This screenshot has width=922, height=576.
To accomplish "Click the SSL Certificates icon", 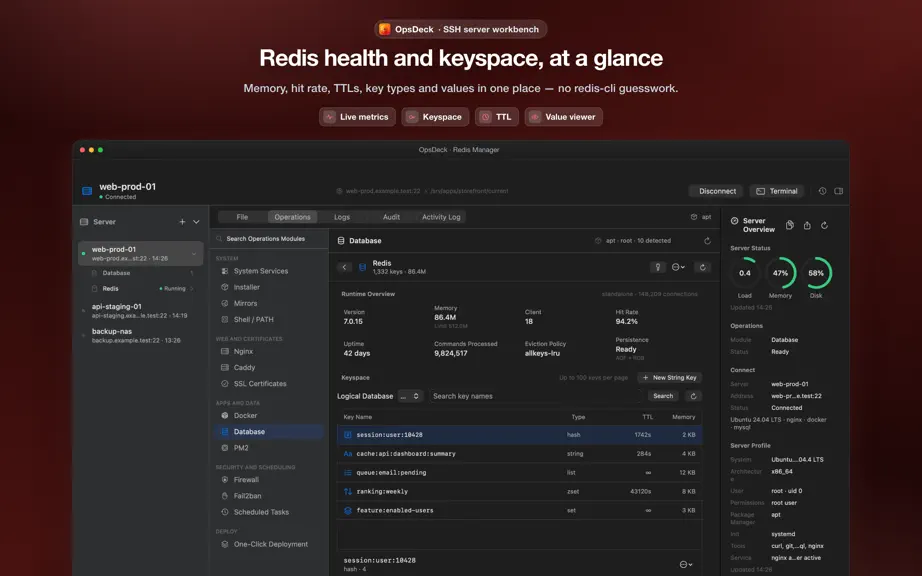I will coord(225,384).
